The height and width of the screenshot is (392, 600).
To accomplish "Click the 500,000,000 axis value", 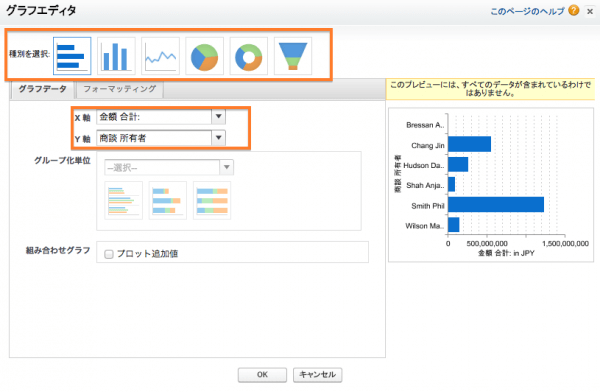I will (487, 244).
